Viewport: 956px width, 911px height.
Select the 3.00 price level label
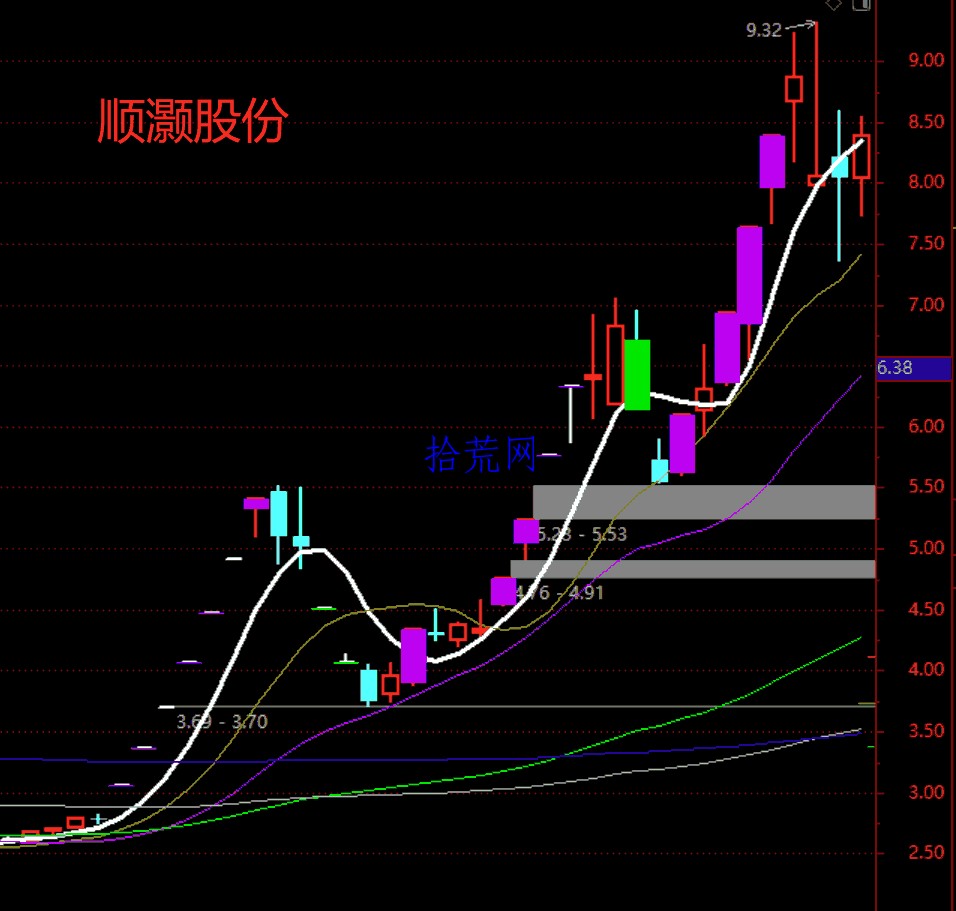(926, 793)
